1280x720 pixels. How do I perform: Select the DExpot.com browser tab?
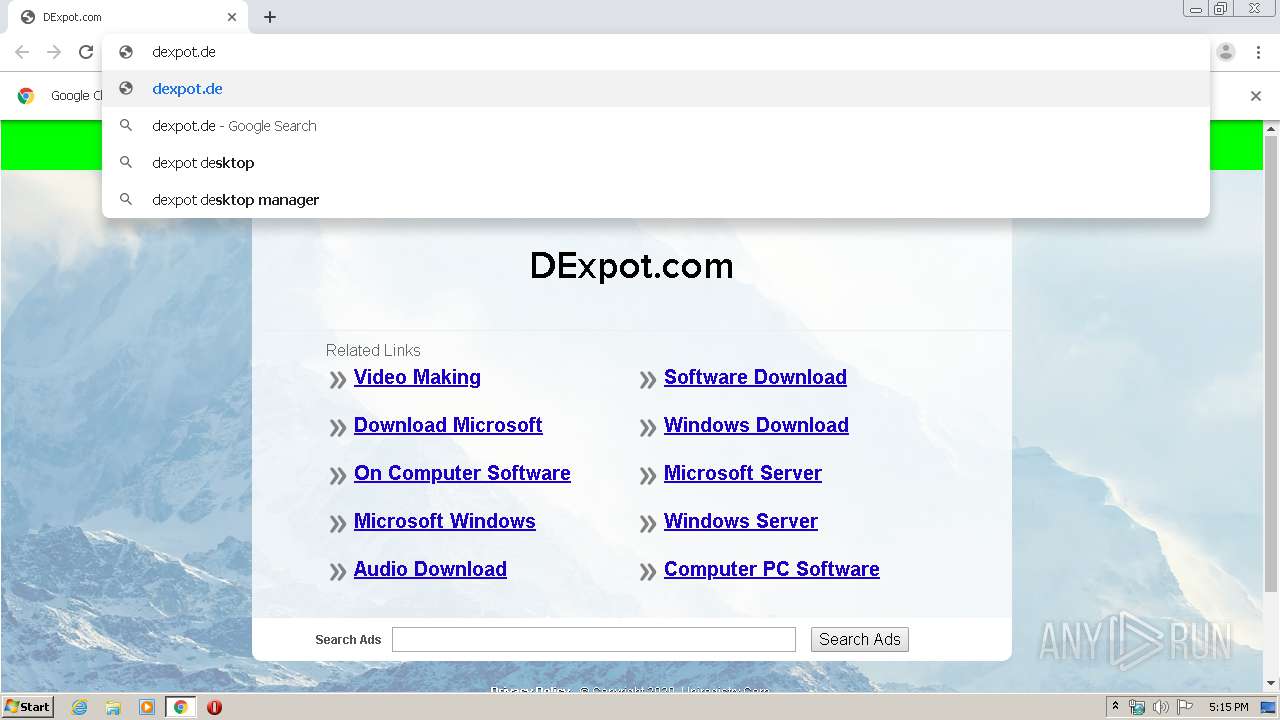128,17
